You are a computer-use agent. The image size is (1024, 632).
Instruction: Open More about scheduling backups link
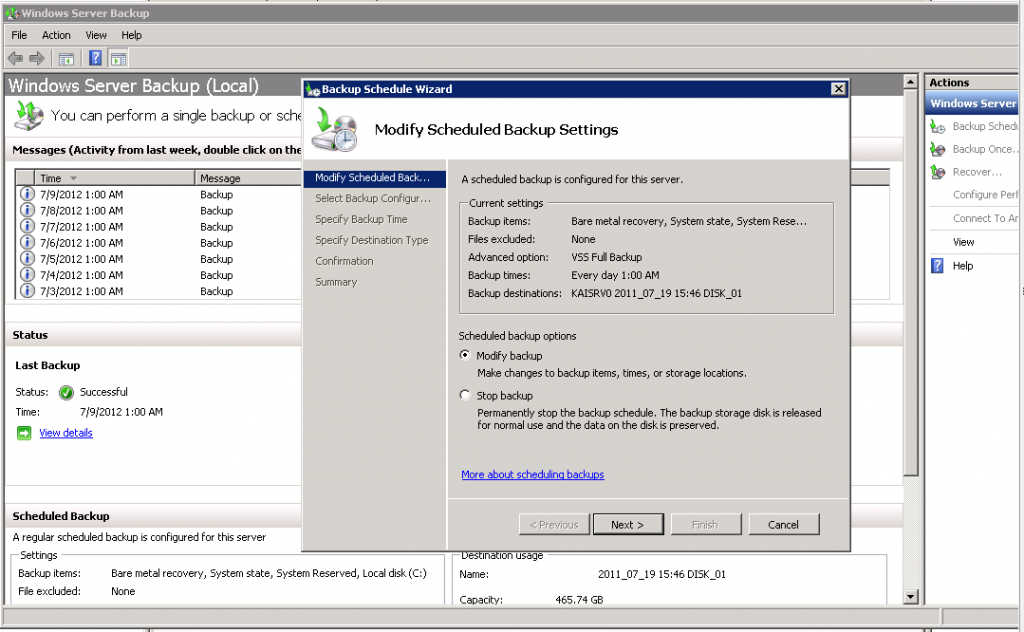(532, 475)
